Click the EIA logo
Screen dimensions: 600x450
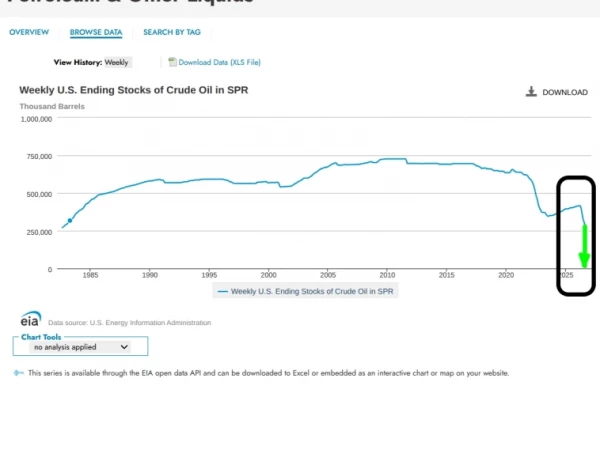tap(31, 319)
